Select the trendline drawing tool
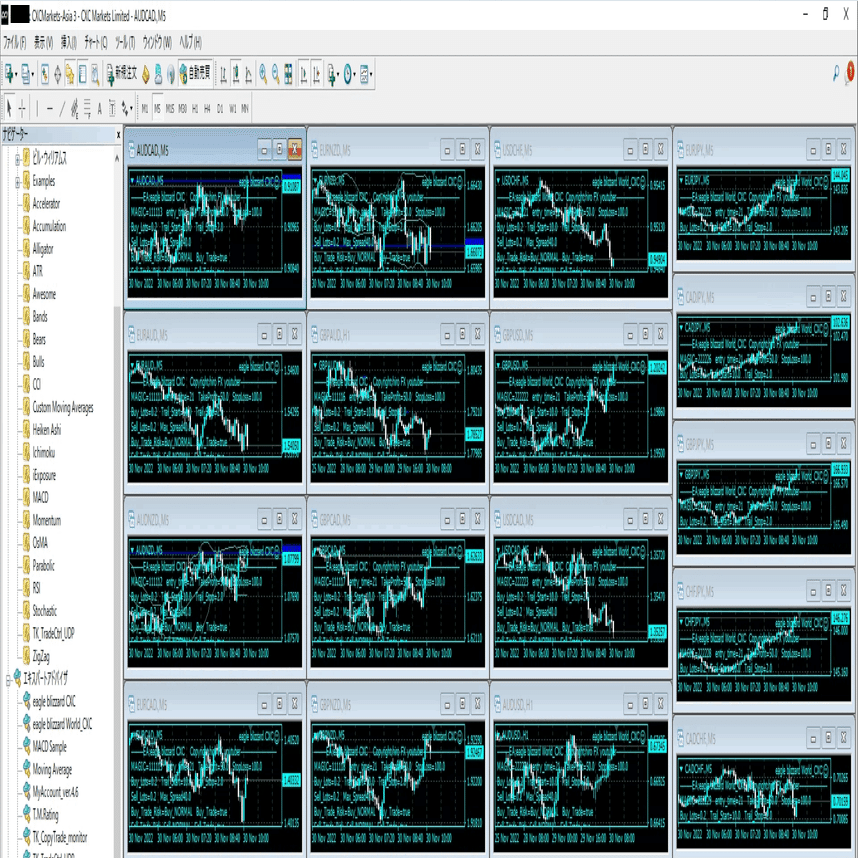This screenshot has height=858, width=858. pyautogui.click(x=62, y=108)
